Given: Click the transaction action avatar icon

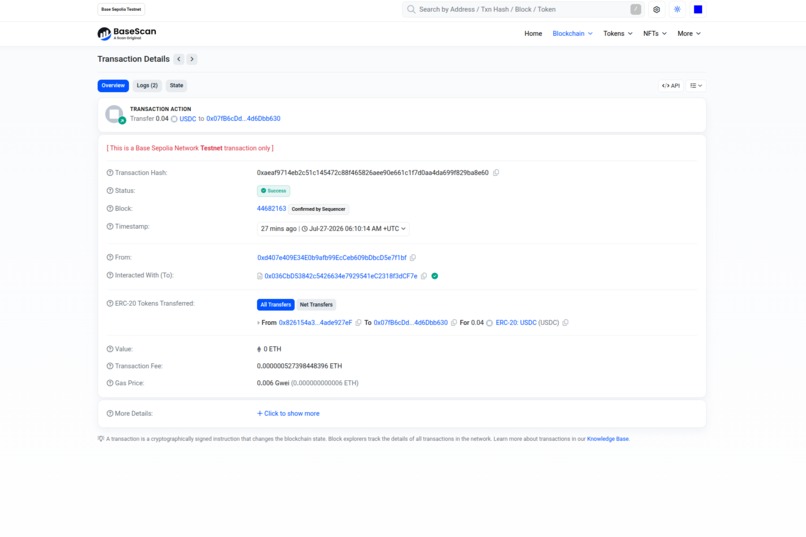Looking at the screenshot, I should (x=115, y=114).
